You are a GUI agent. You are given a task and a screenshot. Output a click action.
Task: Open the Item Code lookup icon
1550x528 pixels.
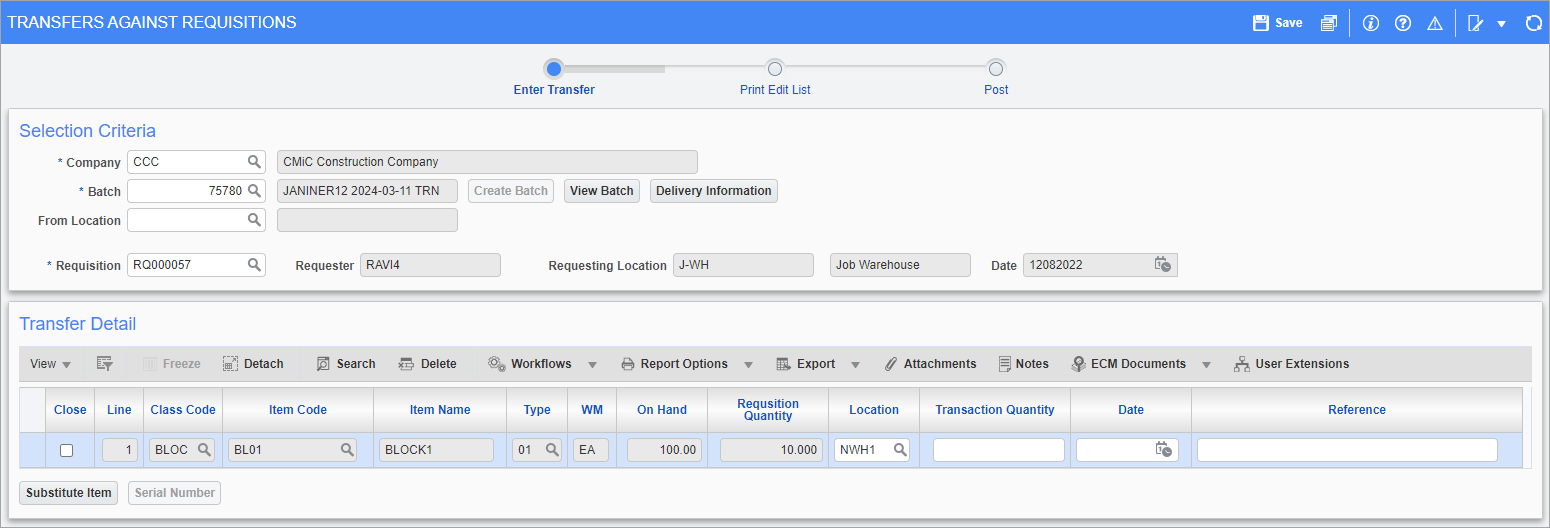347,450
